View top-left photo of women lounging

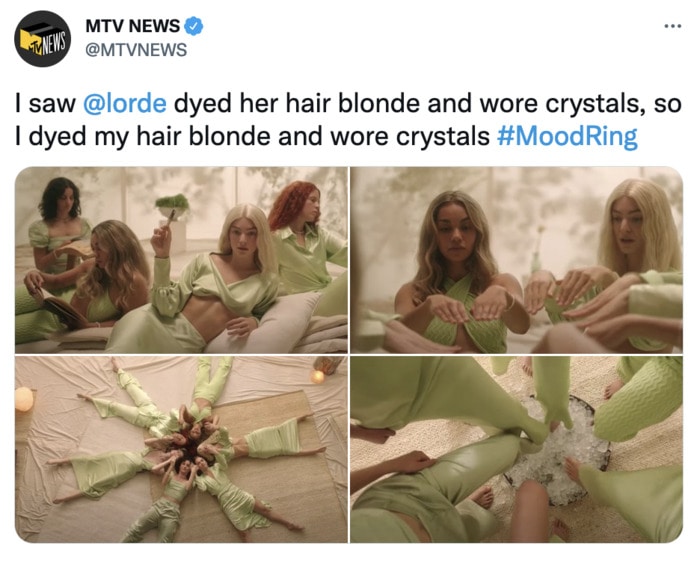coord(181,260)
